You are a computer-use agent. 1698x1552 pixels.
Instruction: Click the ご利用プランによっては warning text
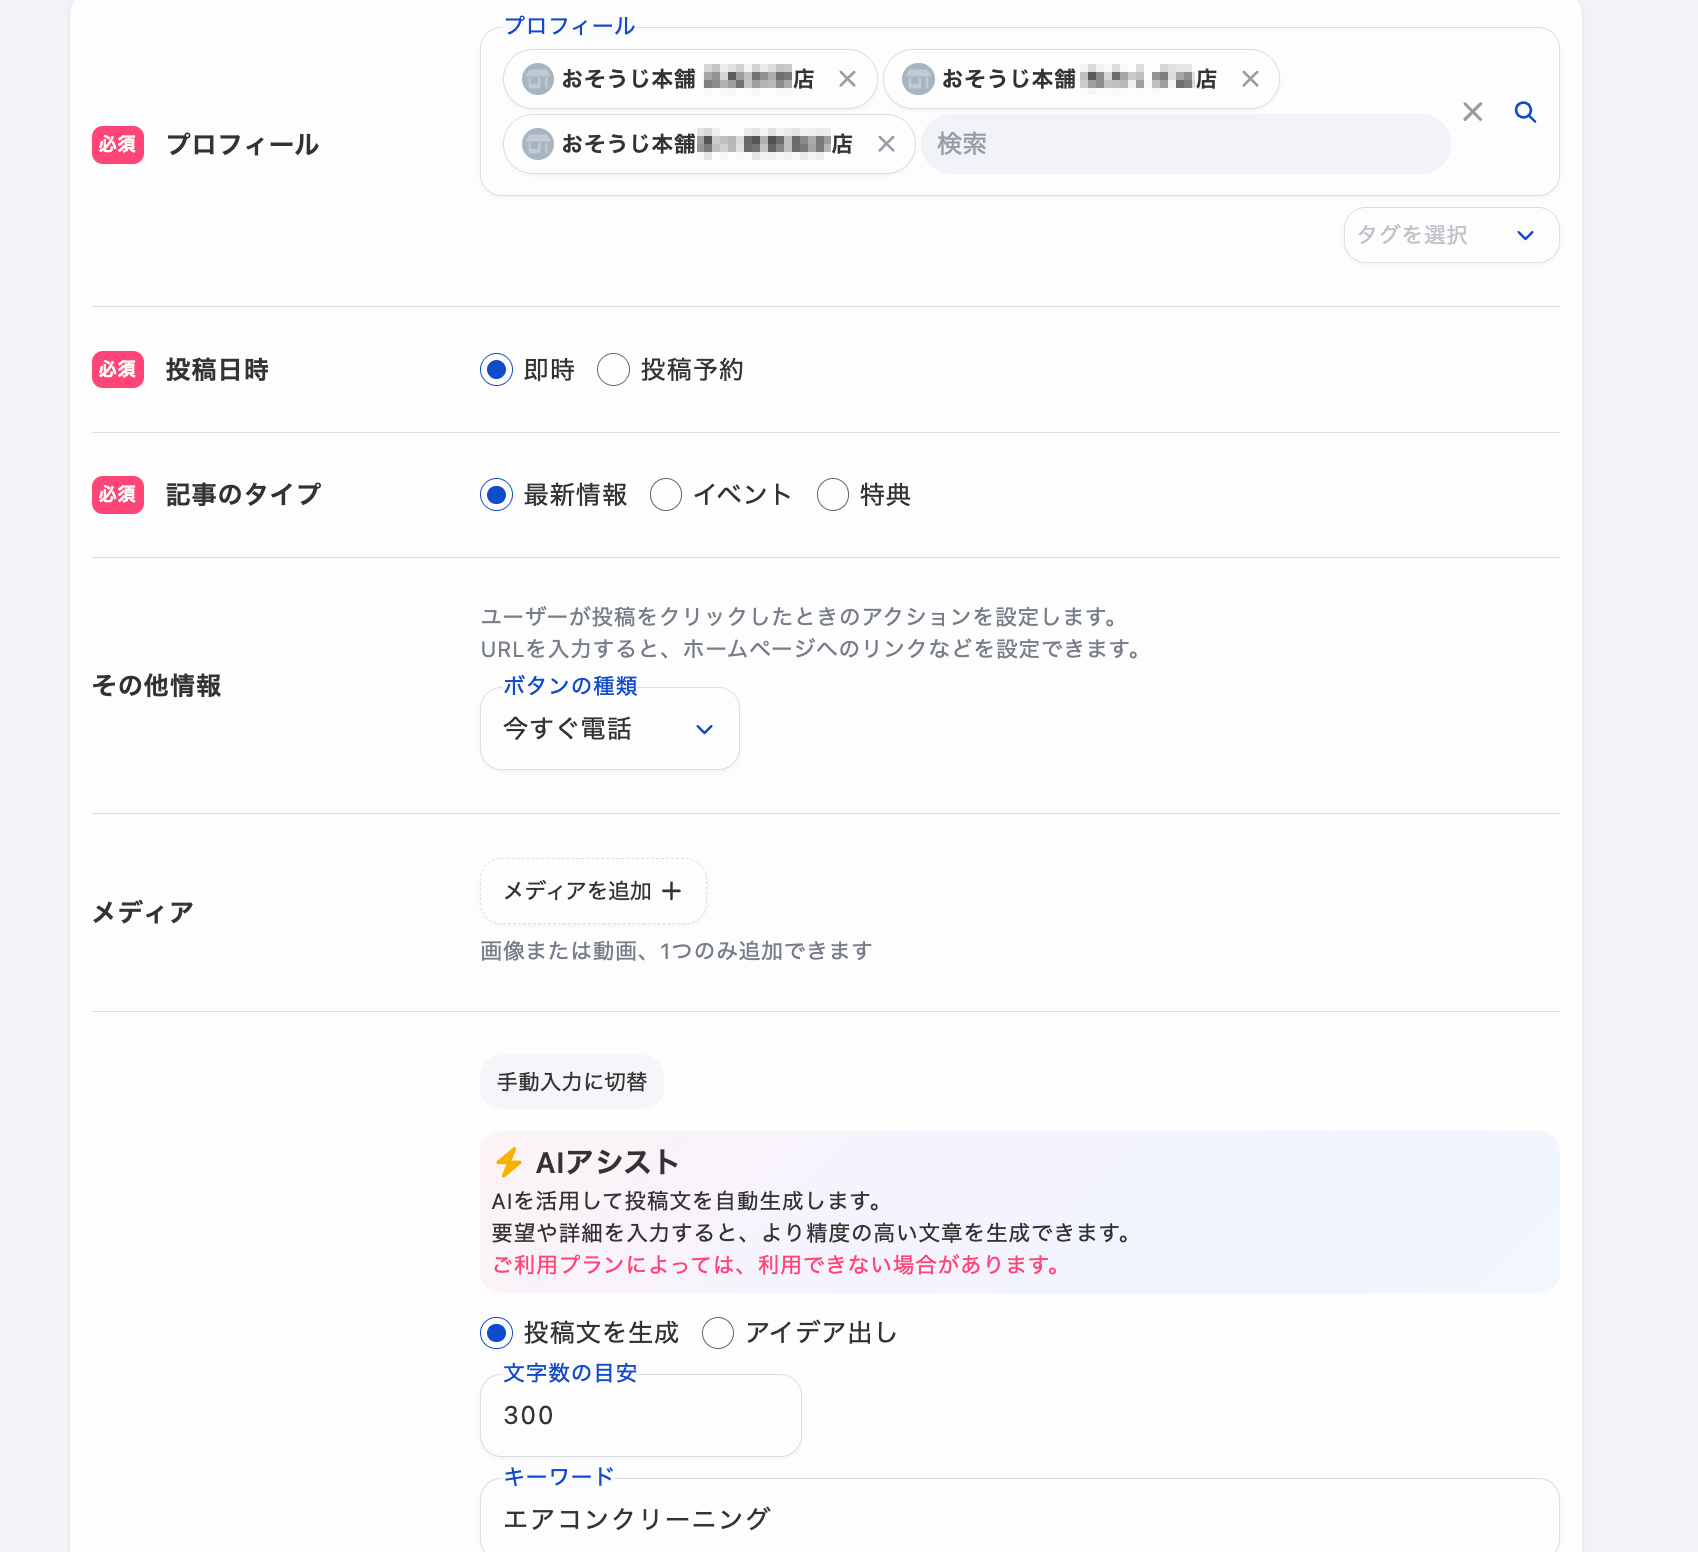point(777,1265)
